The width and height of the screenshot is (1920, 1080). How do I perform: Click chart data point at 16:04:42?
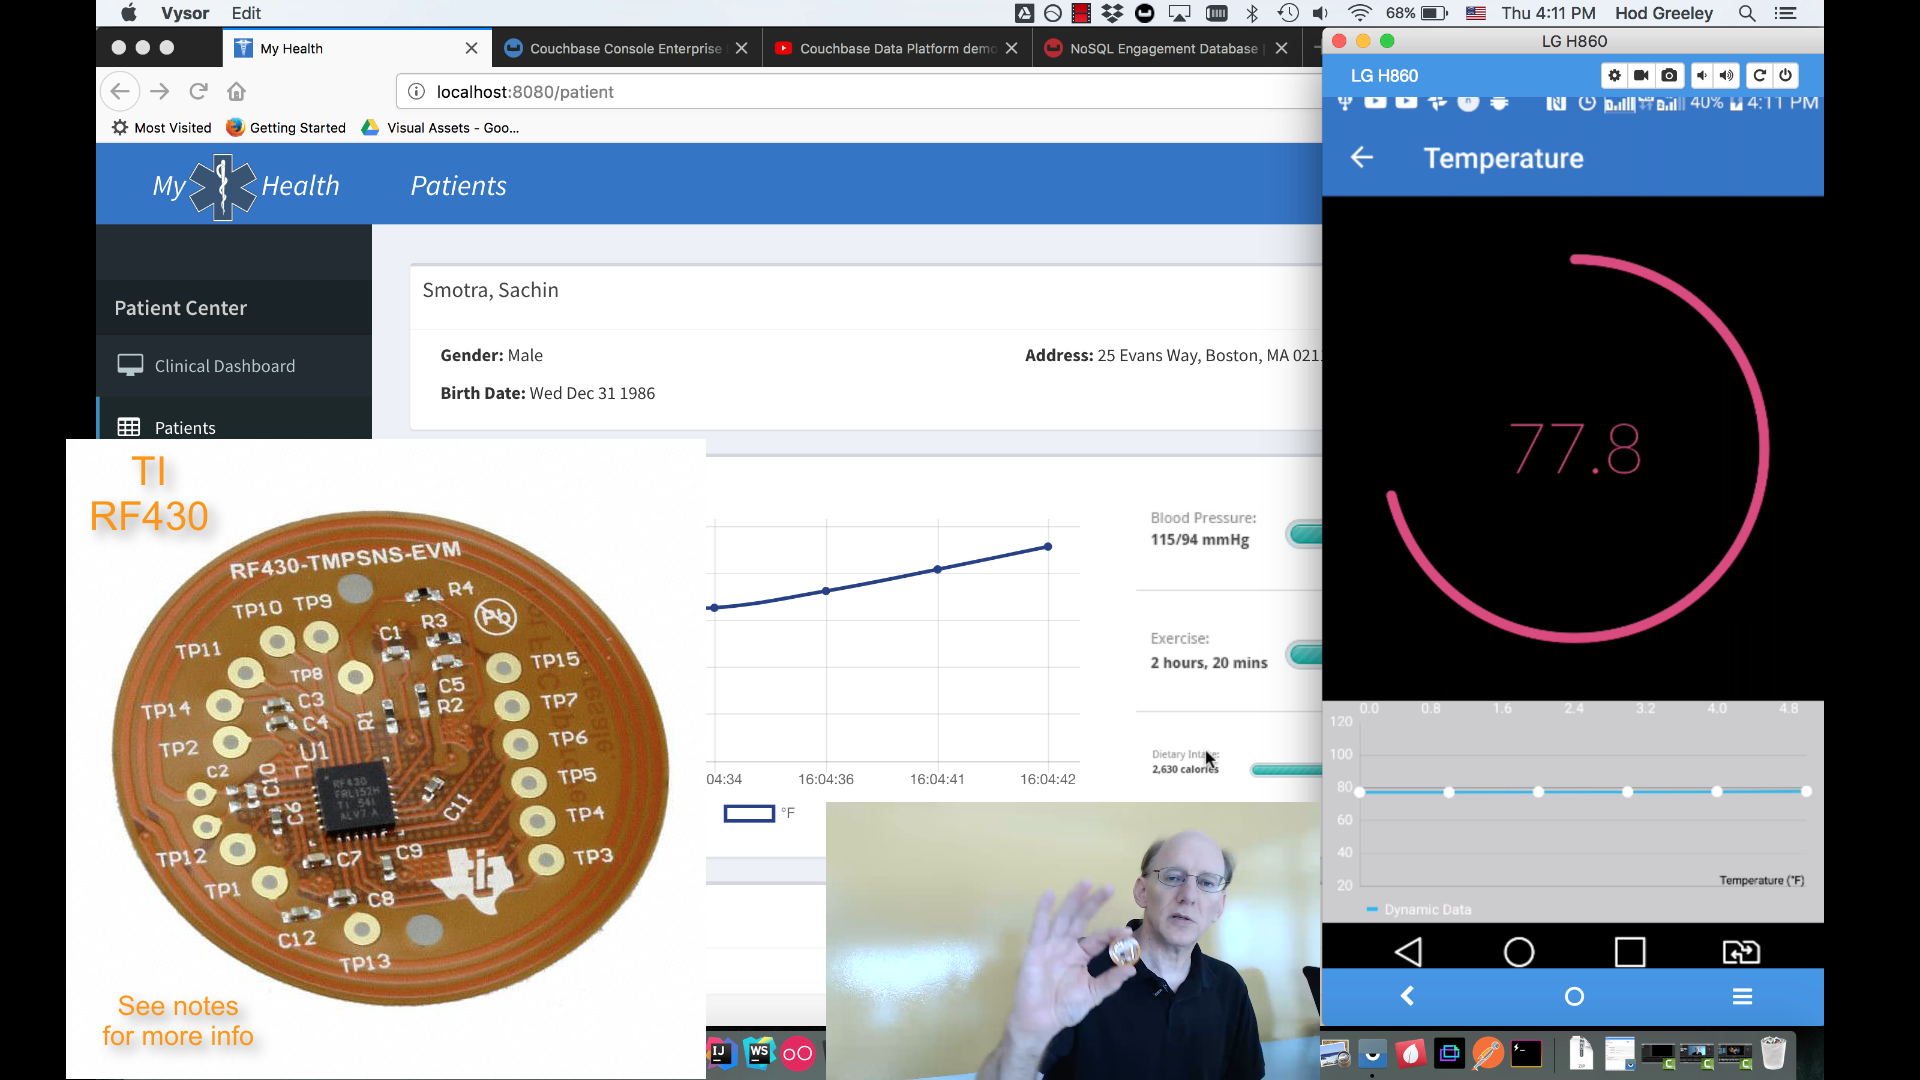coord(1048,547)
